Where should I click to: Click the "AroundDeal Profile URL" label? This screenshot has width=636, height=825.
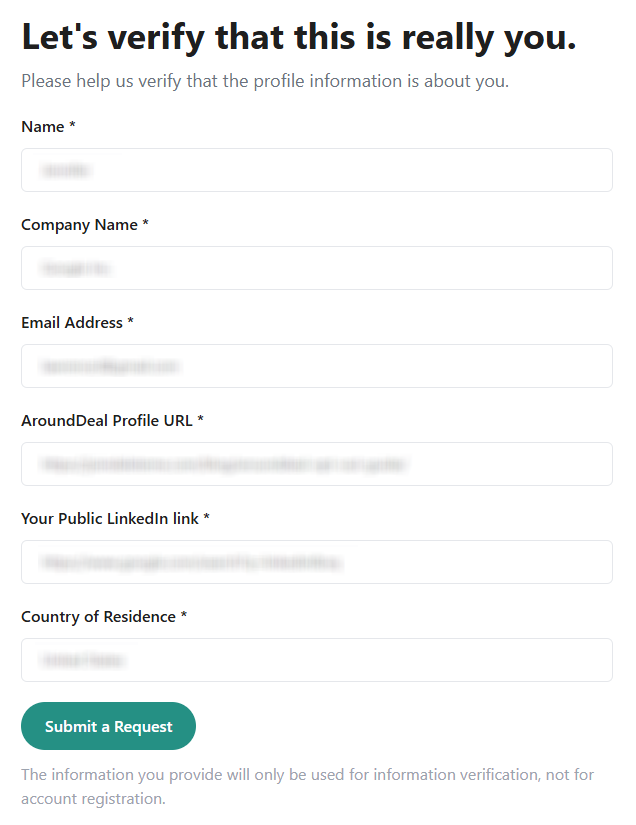(106, 421)
